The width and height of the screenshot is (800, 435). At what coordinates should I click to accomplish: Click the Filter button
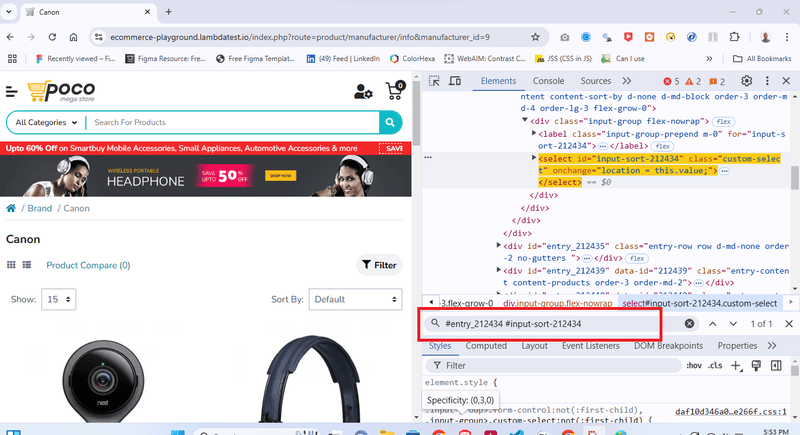pos(379,265)
